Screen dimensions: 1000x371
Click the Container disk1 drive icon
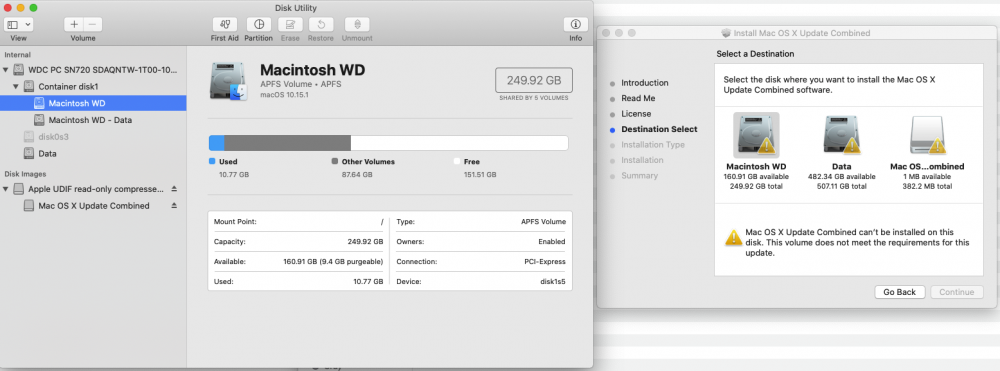[29, 86]
